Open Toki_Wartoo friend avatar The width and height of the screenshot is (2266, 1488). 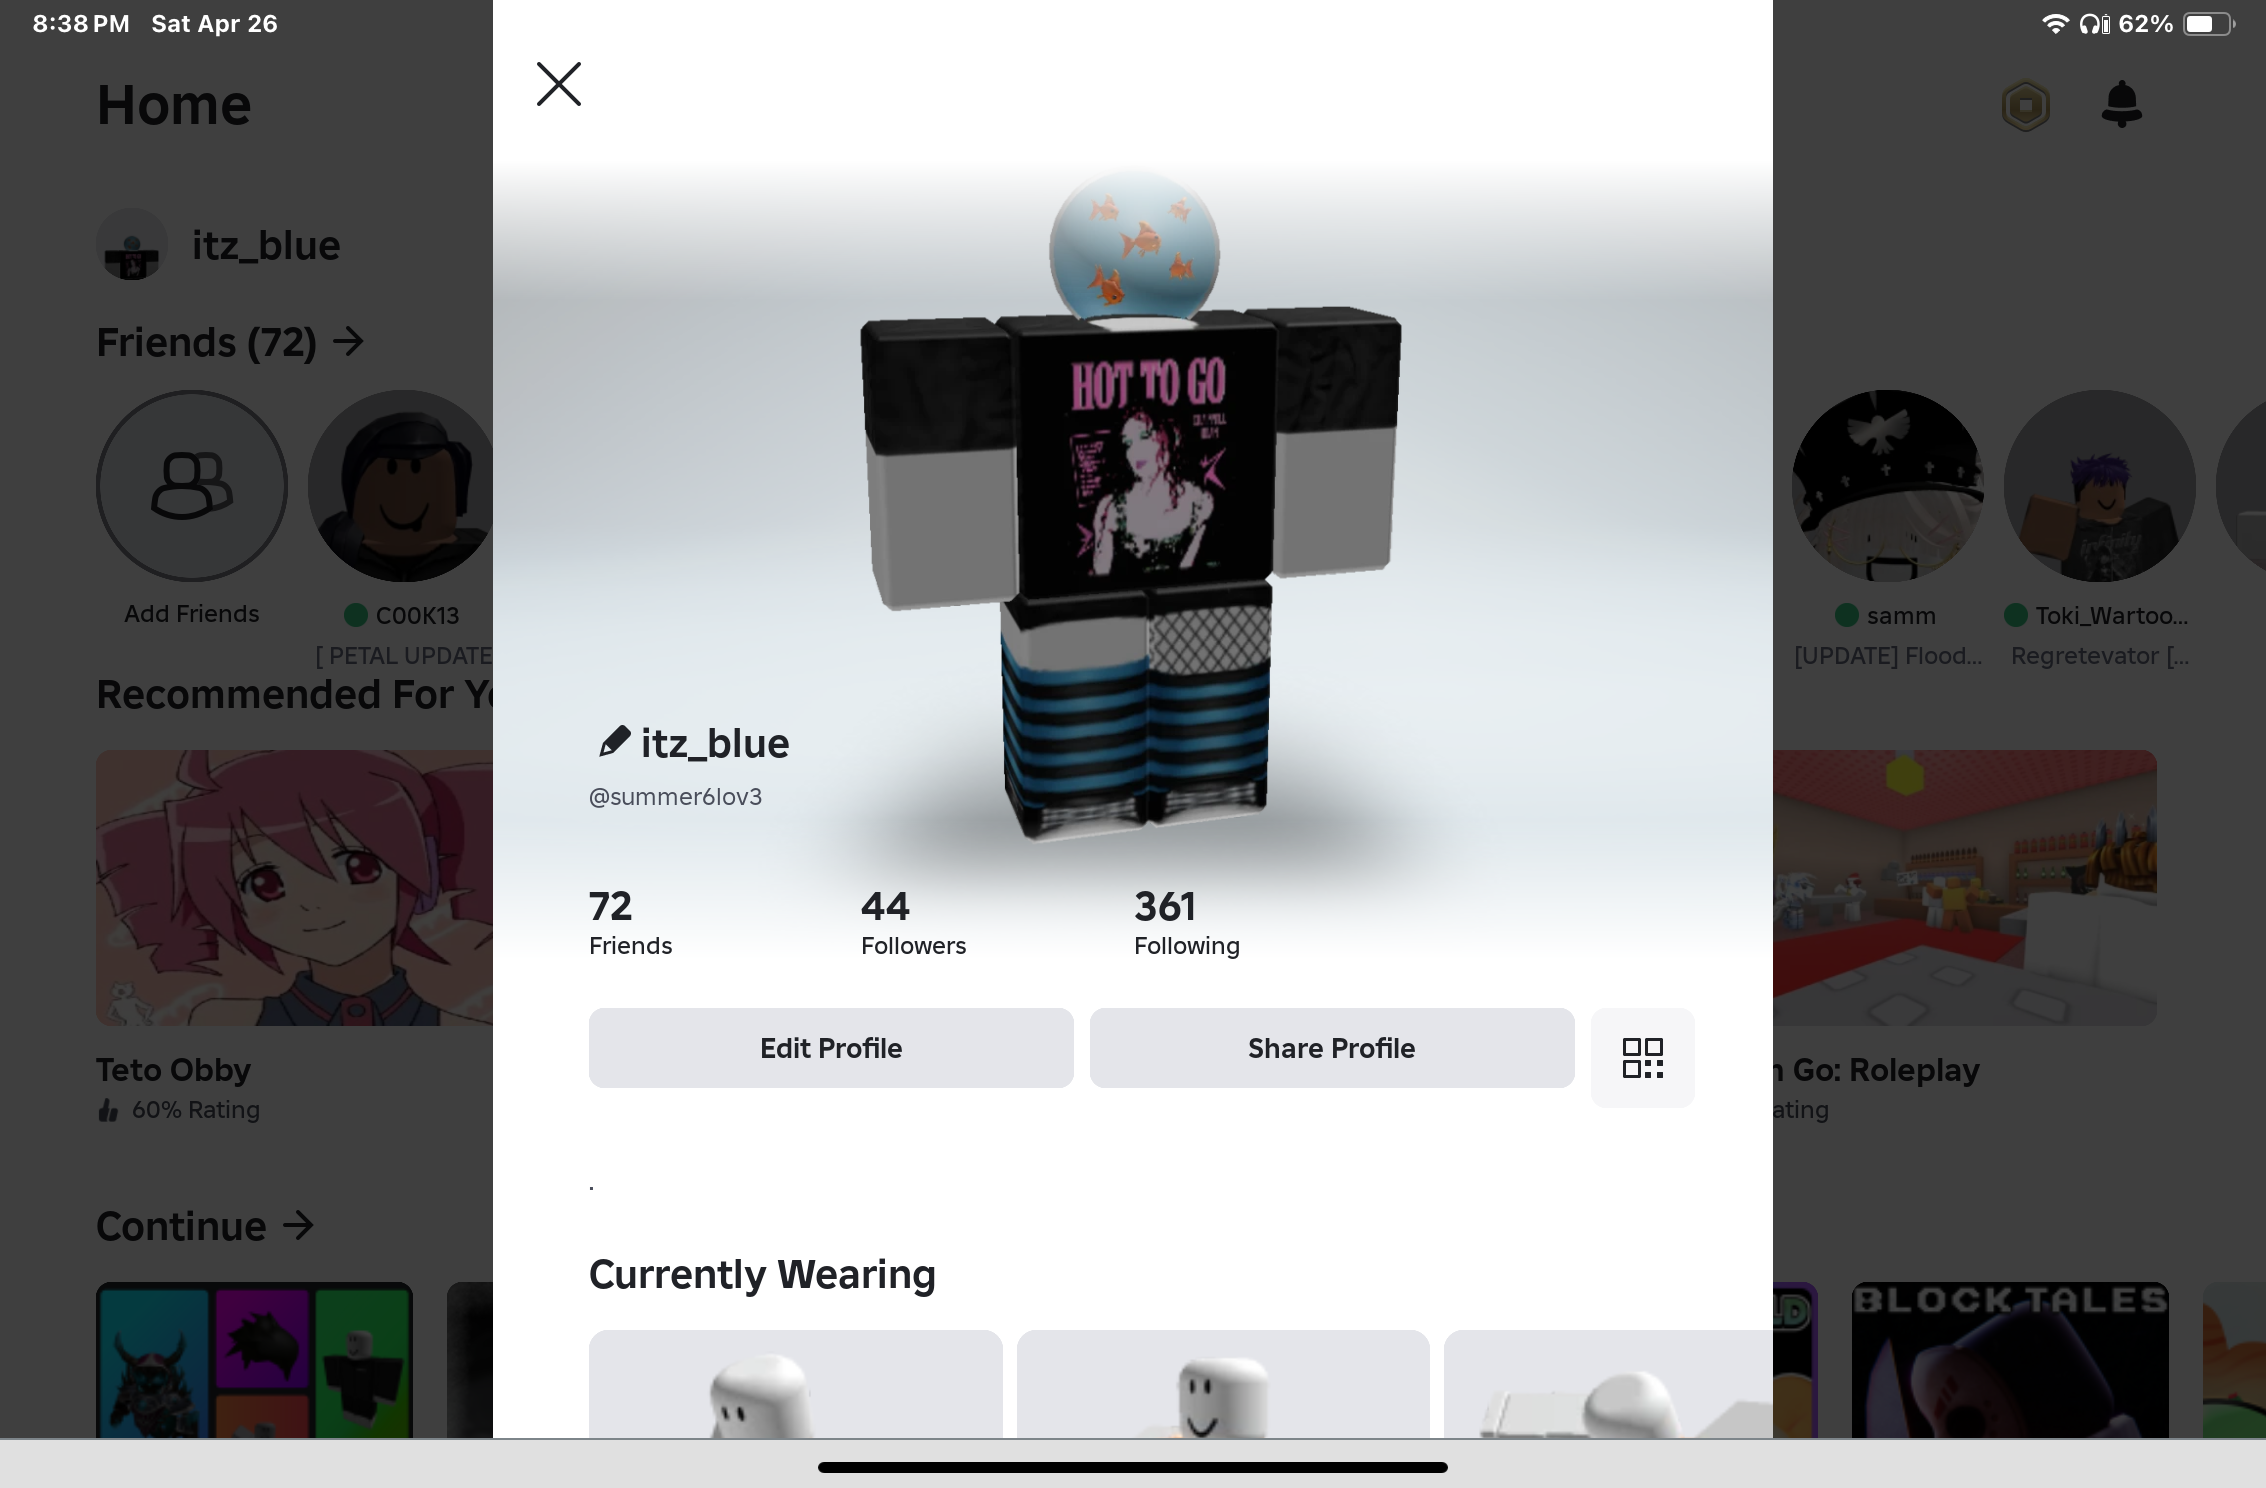pyautogui.click(x=2100, y=486)
